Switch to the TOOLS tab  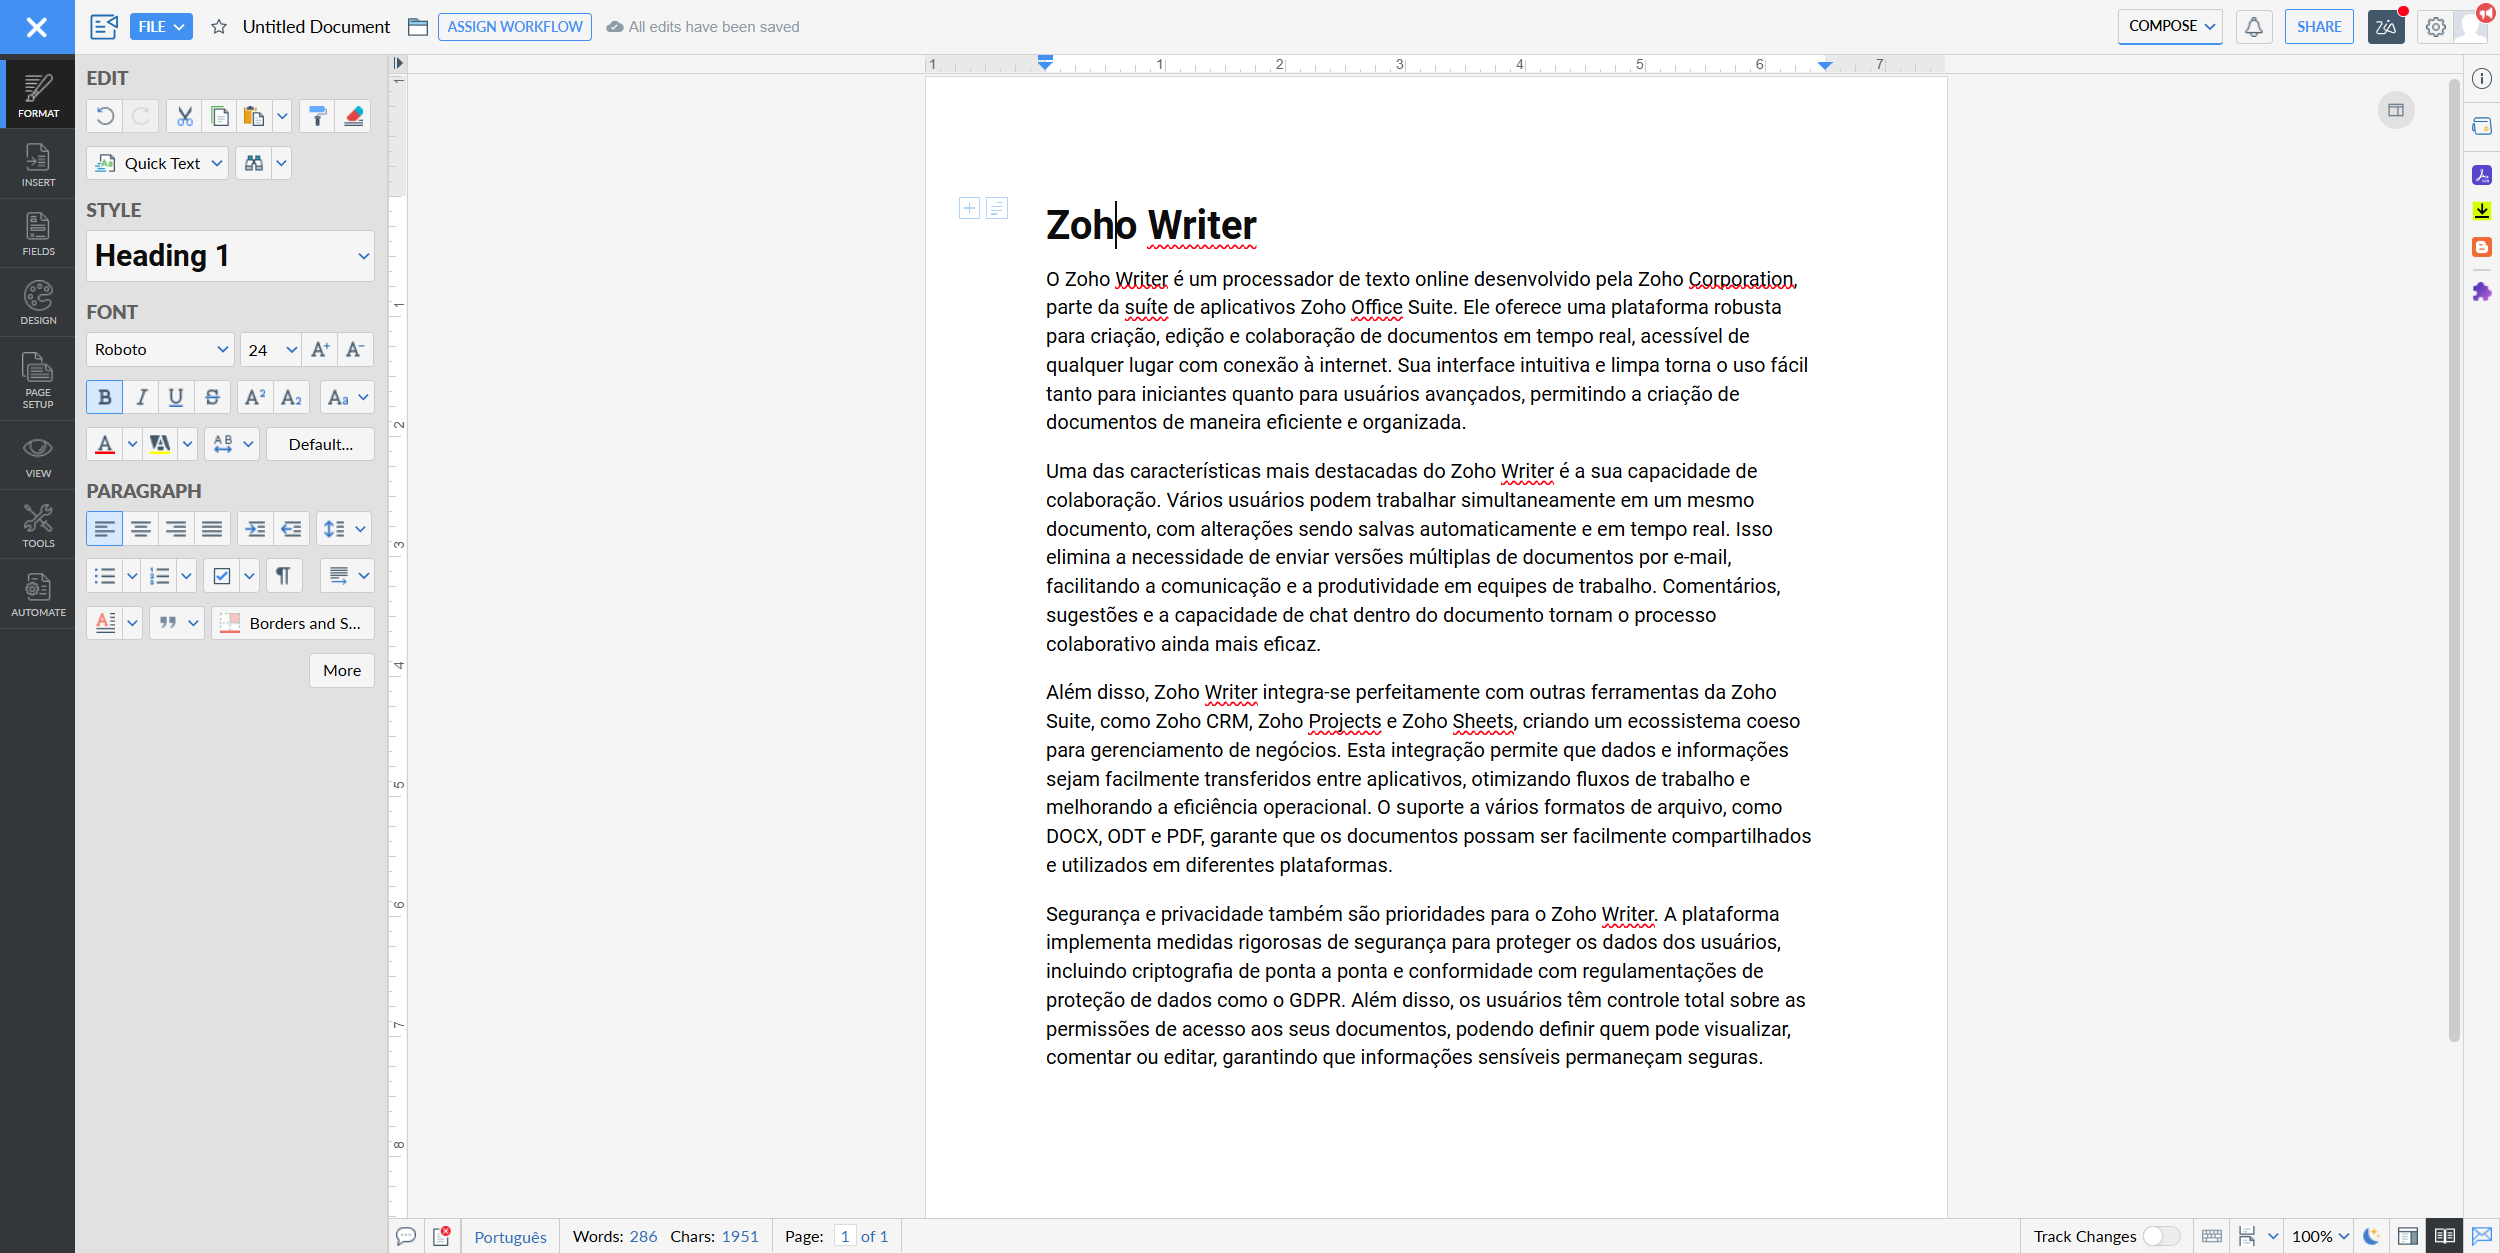point(38,526)
